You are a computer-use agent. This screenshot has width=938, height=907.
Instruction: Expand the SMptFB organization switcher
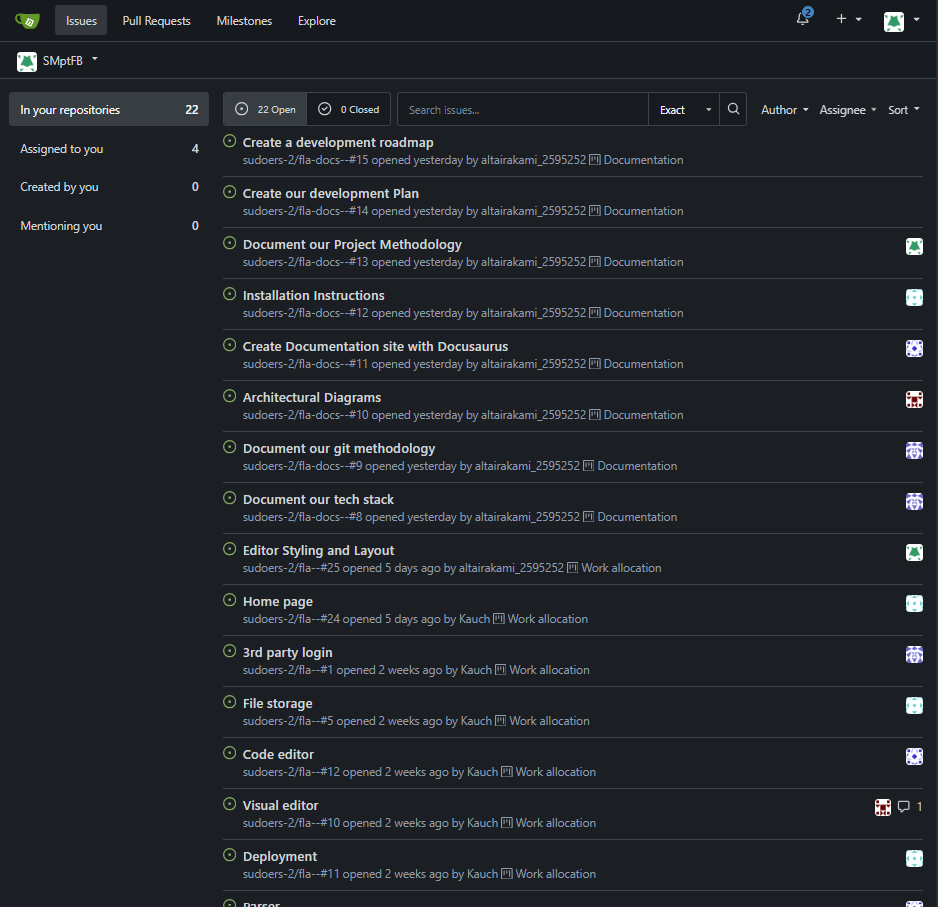[58, 60]
